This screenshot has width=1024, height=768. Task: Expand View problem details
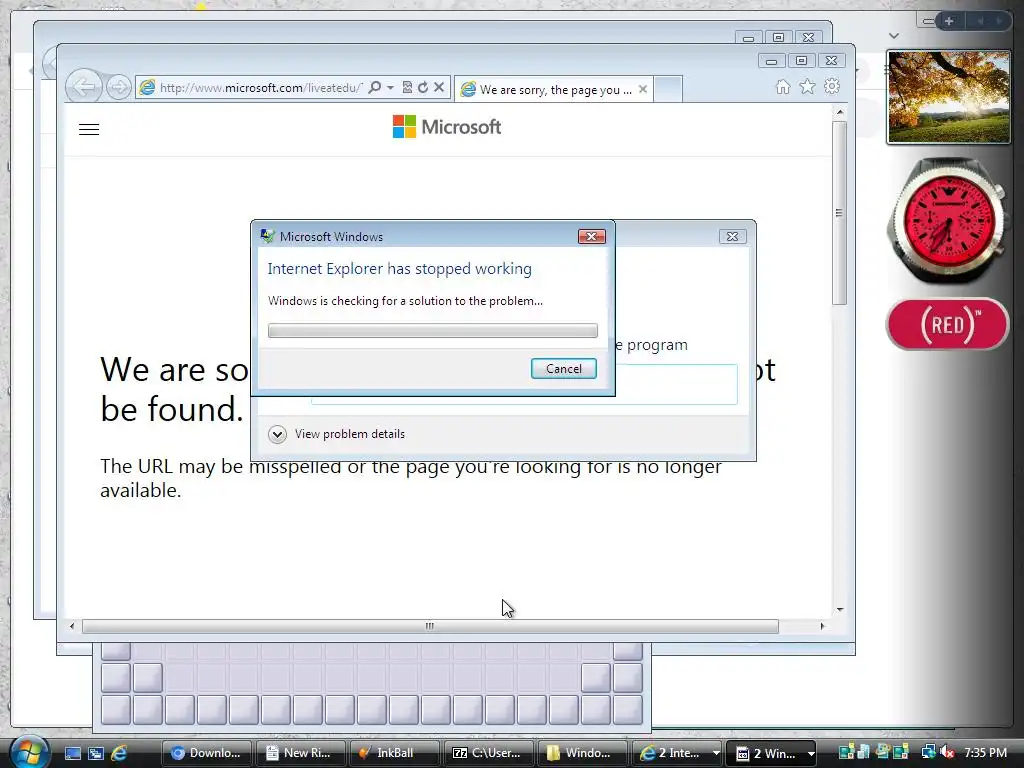click(336, 434)
